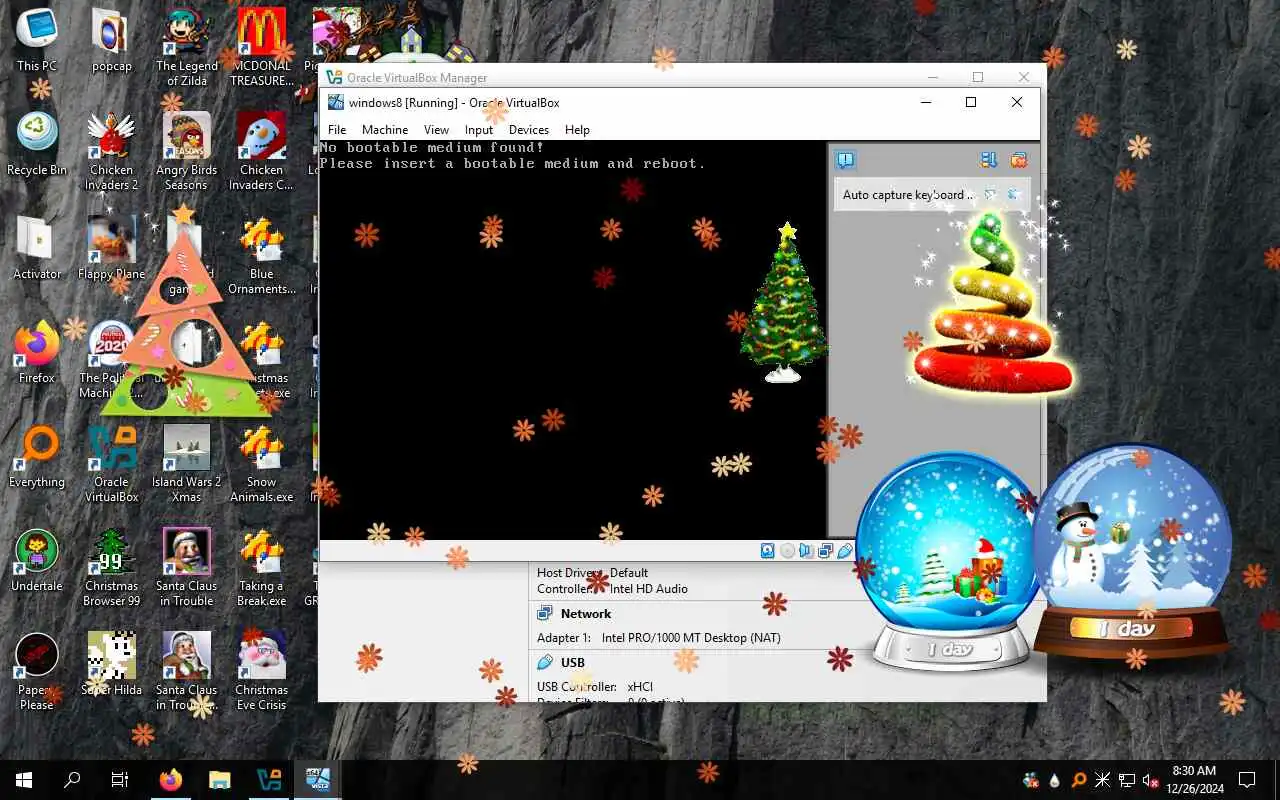Click the Auto capture keyboard notification
The height and width of the screenshot is (800, 1280).
932,195
